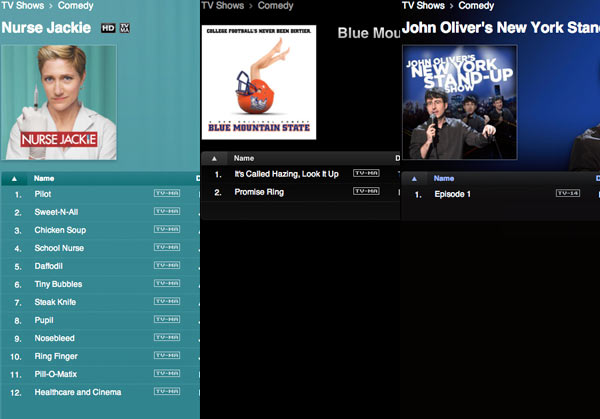Screen dimensions: 600x419
Task: Open the Blue Mountain State poster artwork
Action: (259, 81)
